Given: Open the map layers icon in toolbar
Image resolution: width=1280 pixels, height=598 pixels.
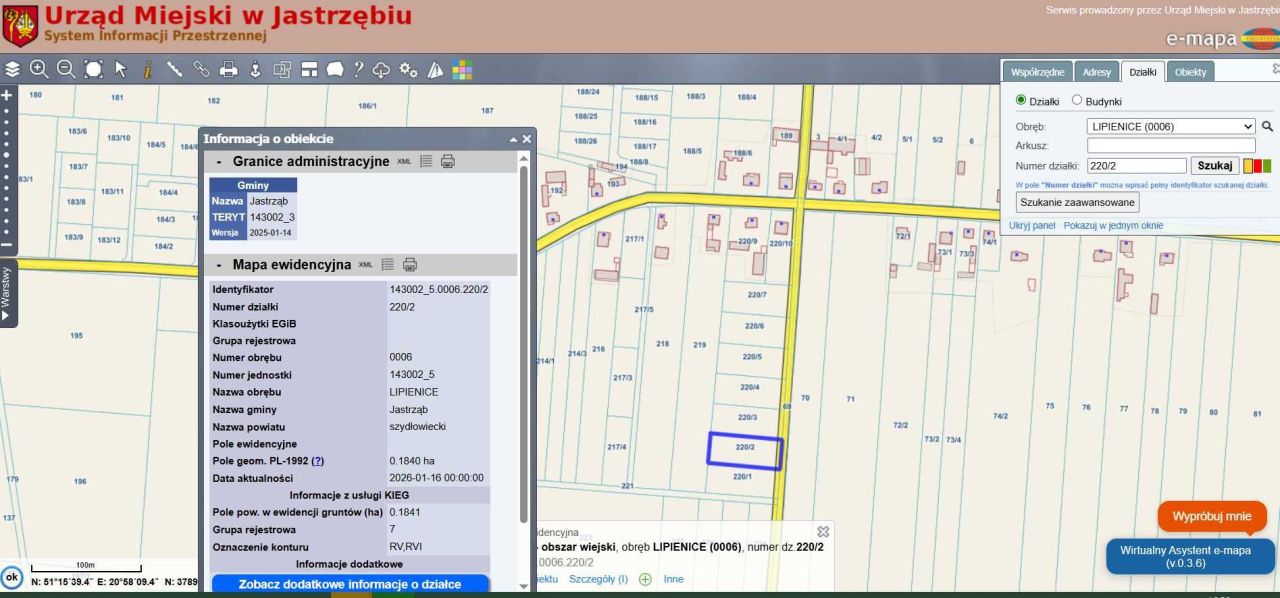Looking at the screenshot, I should [x=14, y=70].
